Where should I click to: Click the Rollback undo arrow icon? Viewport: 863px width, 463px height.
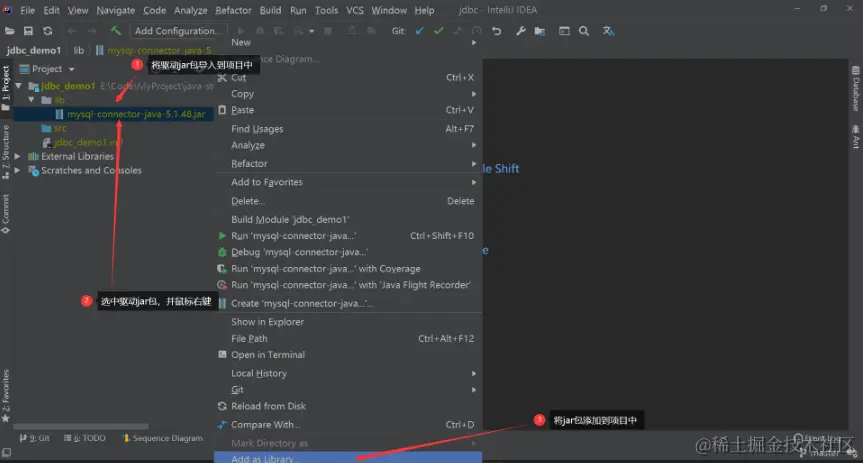(496, 31)
